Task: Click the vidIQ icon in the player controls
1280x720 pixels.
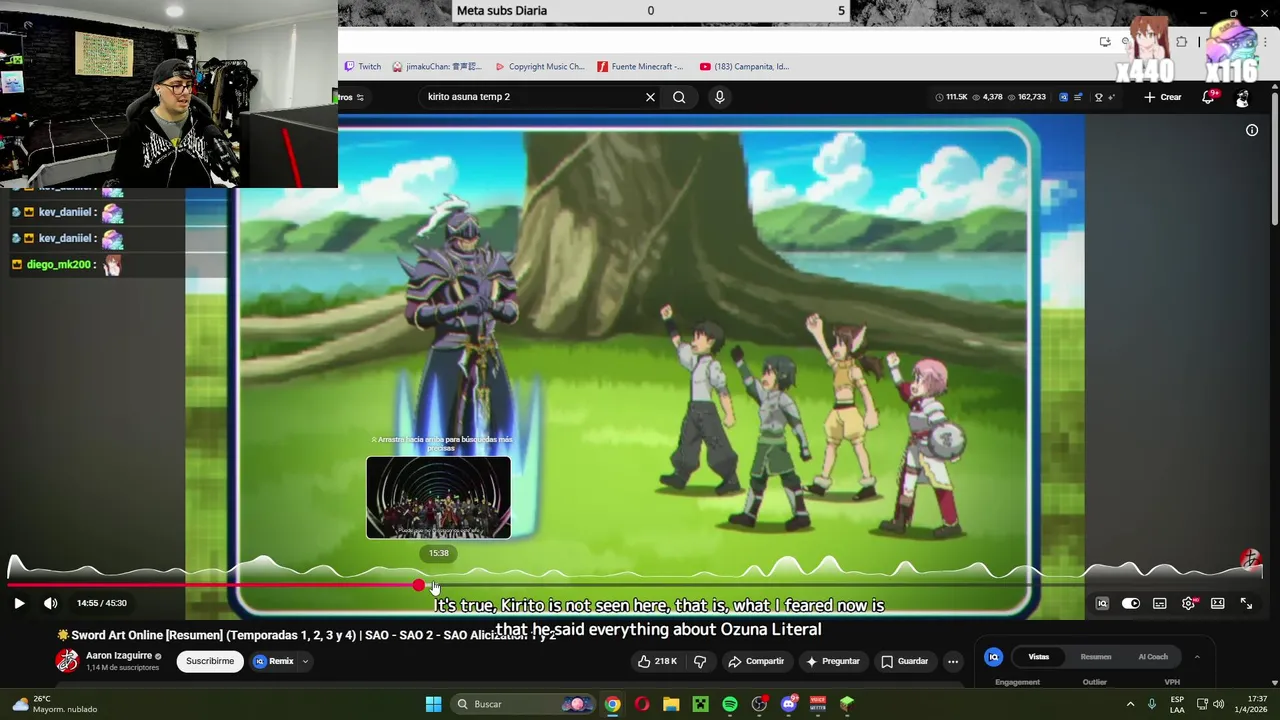Action: [1102, 604]
